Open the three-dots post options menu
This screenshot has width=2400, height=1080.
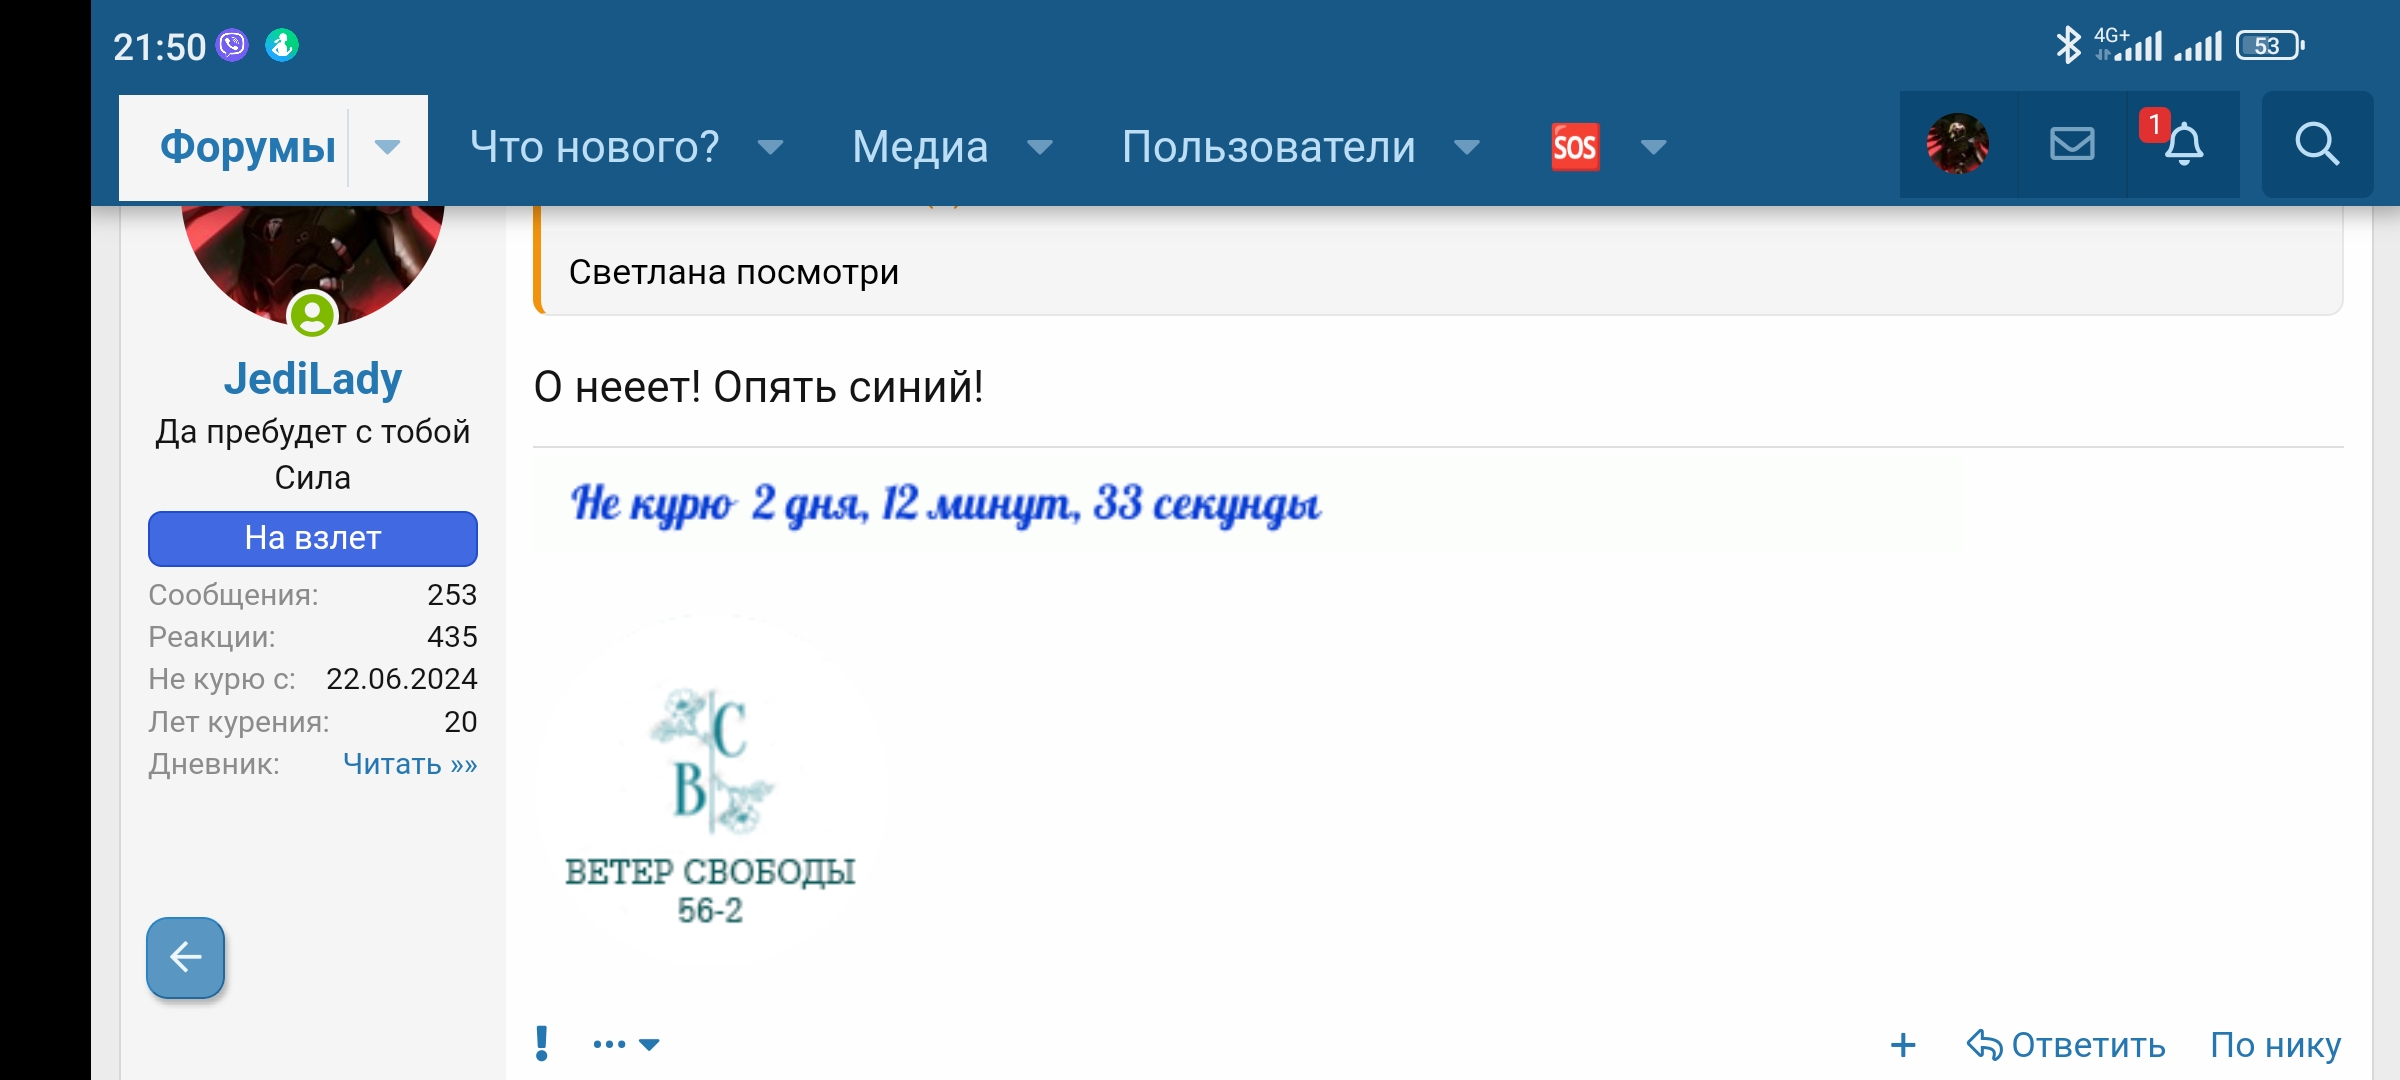625,1044
